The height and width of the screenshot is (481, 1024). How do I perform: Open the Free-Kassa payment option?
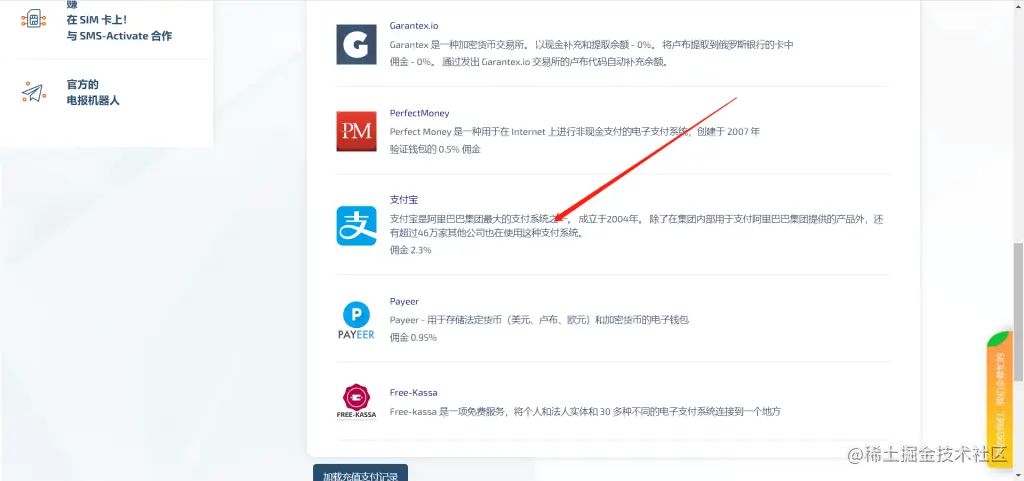pyautogui.click(x=413, y=392)
